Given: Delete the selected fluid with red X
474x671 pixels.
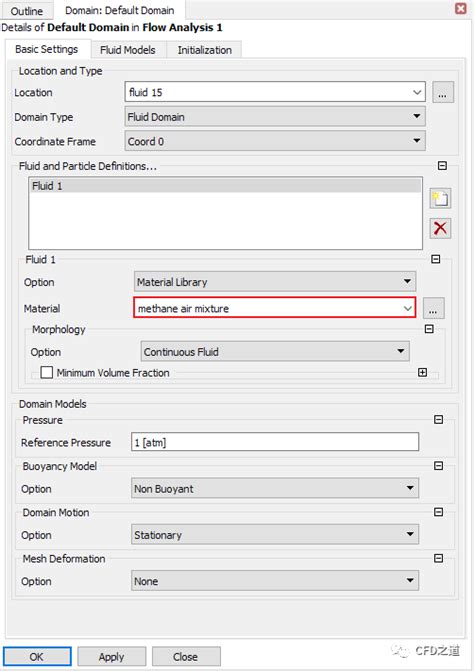Looking at the screenshot, I should (x=440, y=228).
